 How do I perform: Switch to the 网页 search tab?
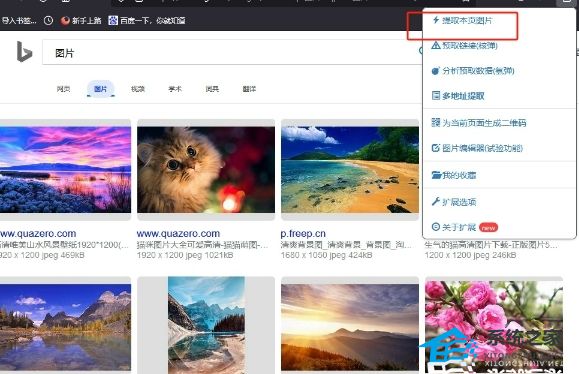(64, 89)
